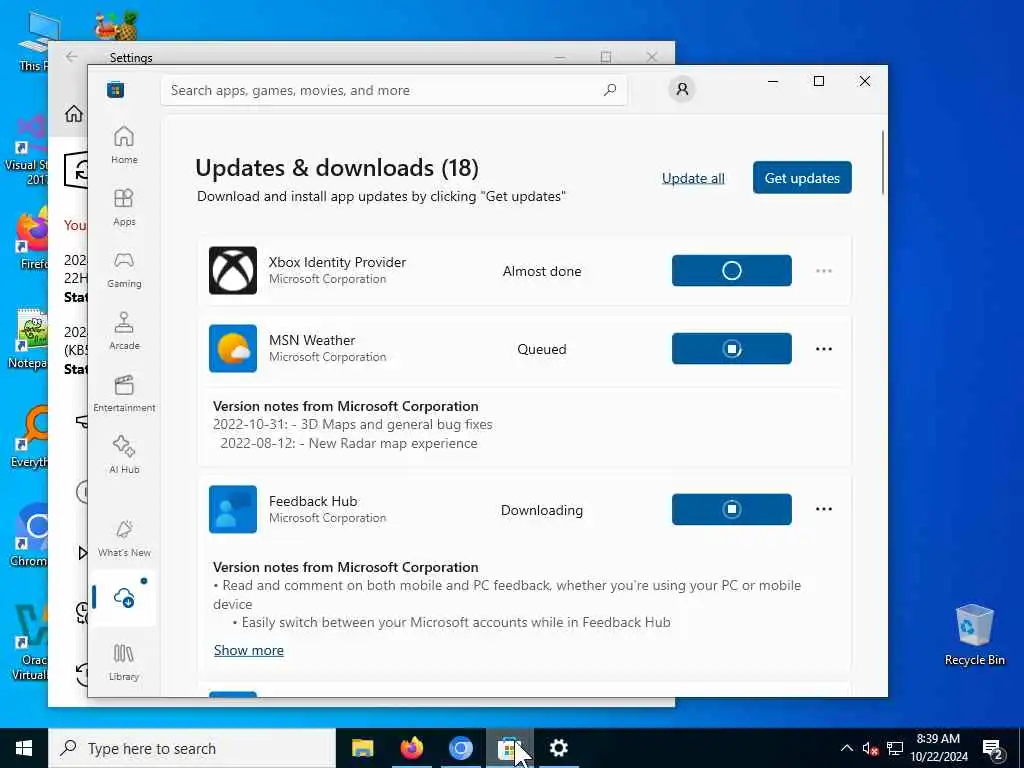This screenshot has width=1024, height=768.
Task: Click the Get updates button
Action: tap(802, 178)
